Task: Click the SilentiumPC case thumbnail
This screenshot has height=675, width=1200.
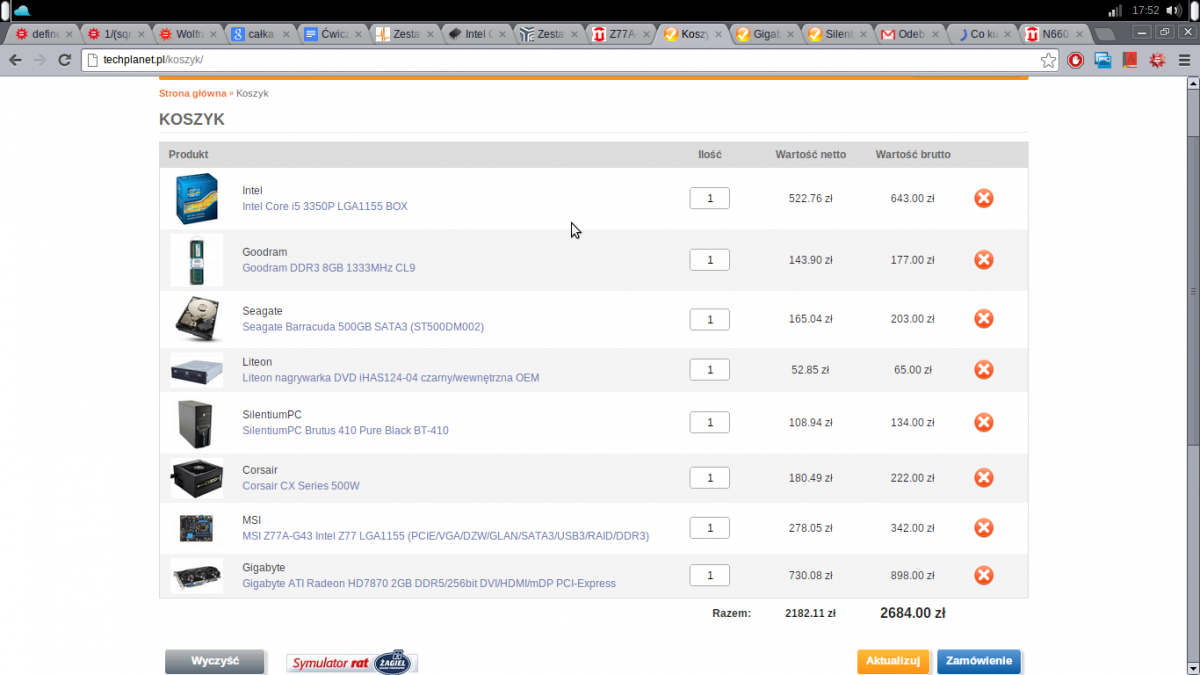Action: 197,423
